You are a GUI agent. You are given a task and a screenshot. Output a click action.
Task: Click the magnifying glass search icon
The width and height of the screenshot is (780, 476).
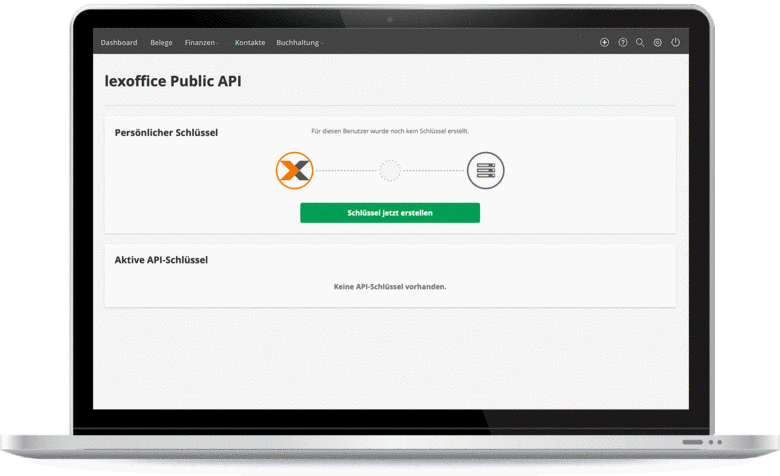click(640, 43)
